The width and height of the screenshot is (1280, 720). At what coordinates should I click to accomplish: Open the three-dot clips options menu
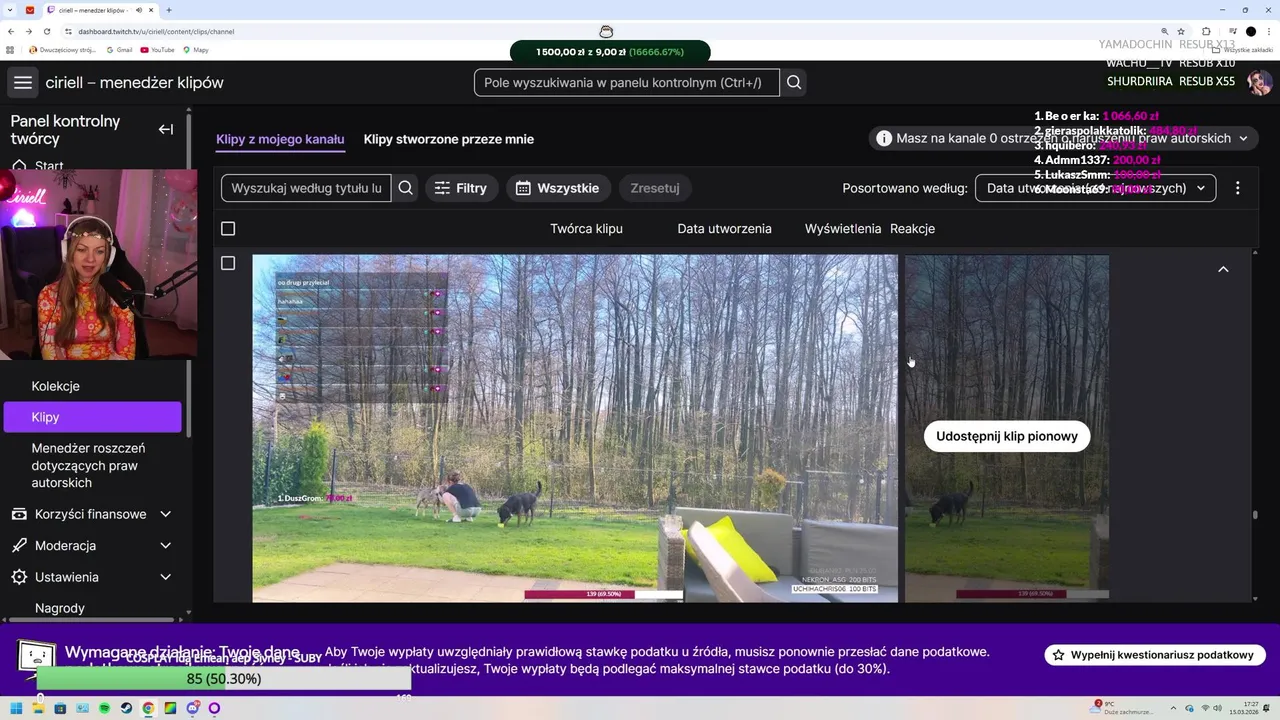click(1237, 188)
